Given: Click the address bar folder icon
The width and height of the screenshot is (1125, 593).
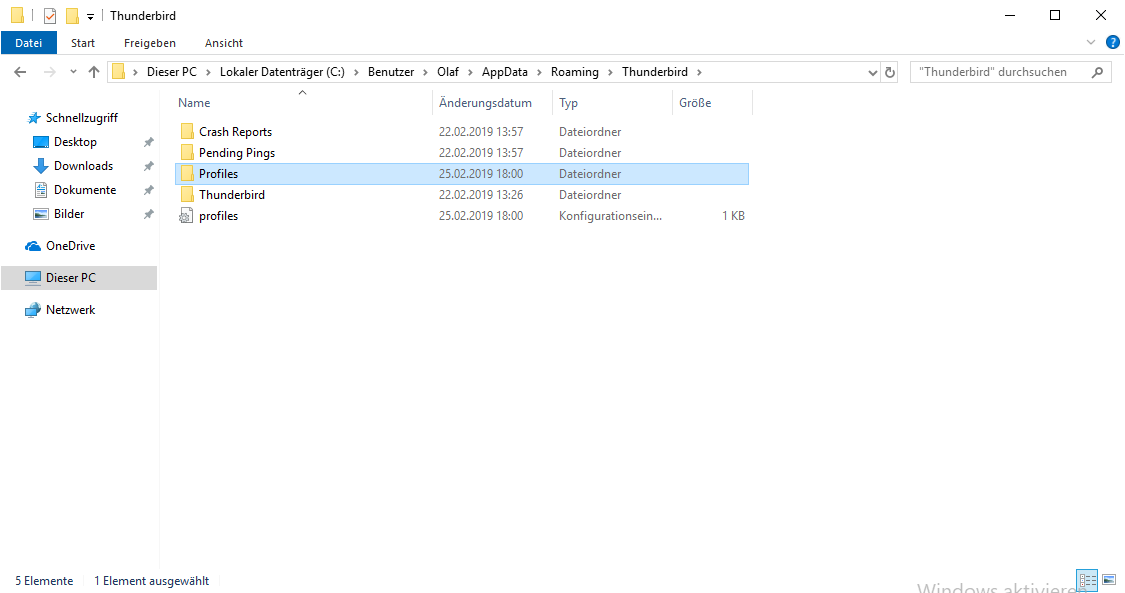Looking at the screenshot, I should click(x=118, y=72).
